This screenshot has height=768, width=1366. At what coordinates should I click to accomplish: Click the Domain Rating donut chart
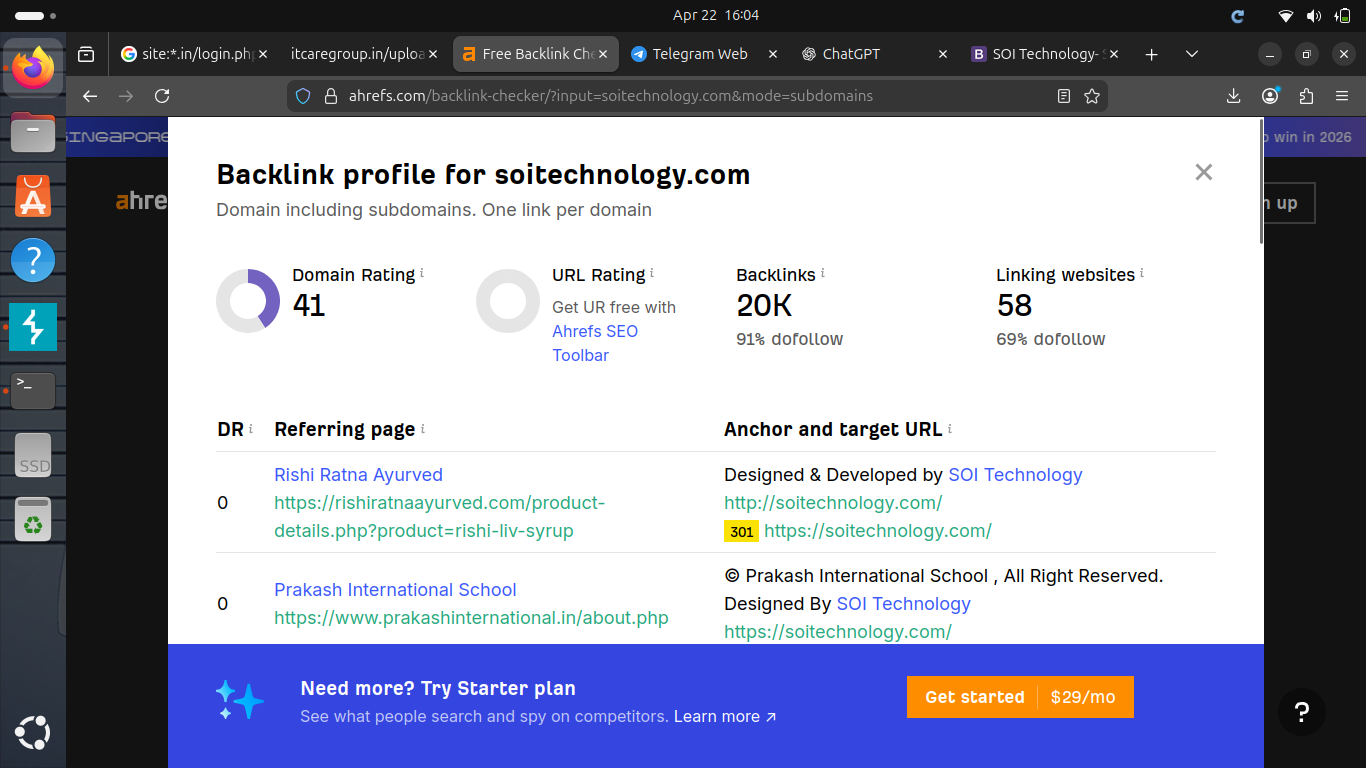(248, 300)
